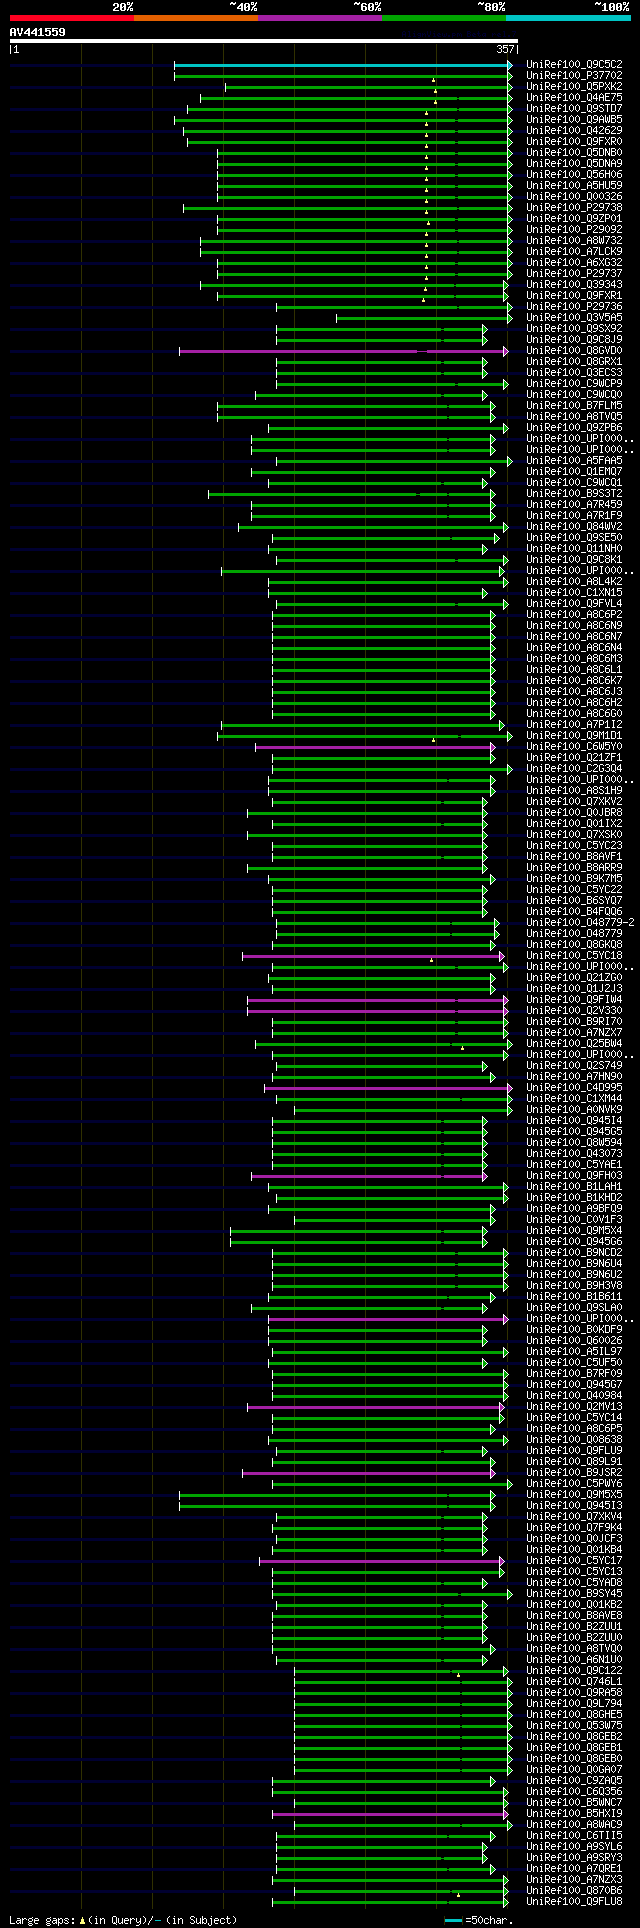Select label UniRef100_Q7XKV2
The width and height of the screenshot is (640, 1928).
click(574, 802)
